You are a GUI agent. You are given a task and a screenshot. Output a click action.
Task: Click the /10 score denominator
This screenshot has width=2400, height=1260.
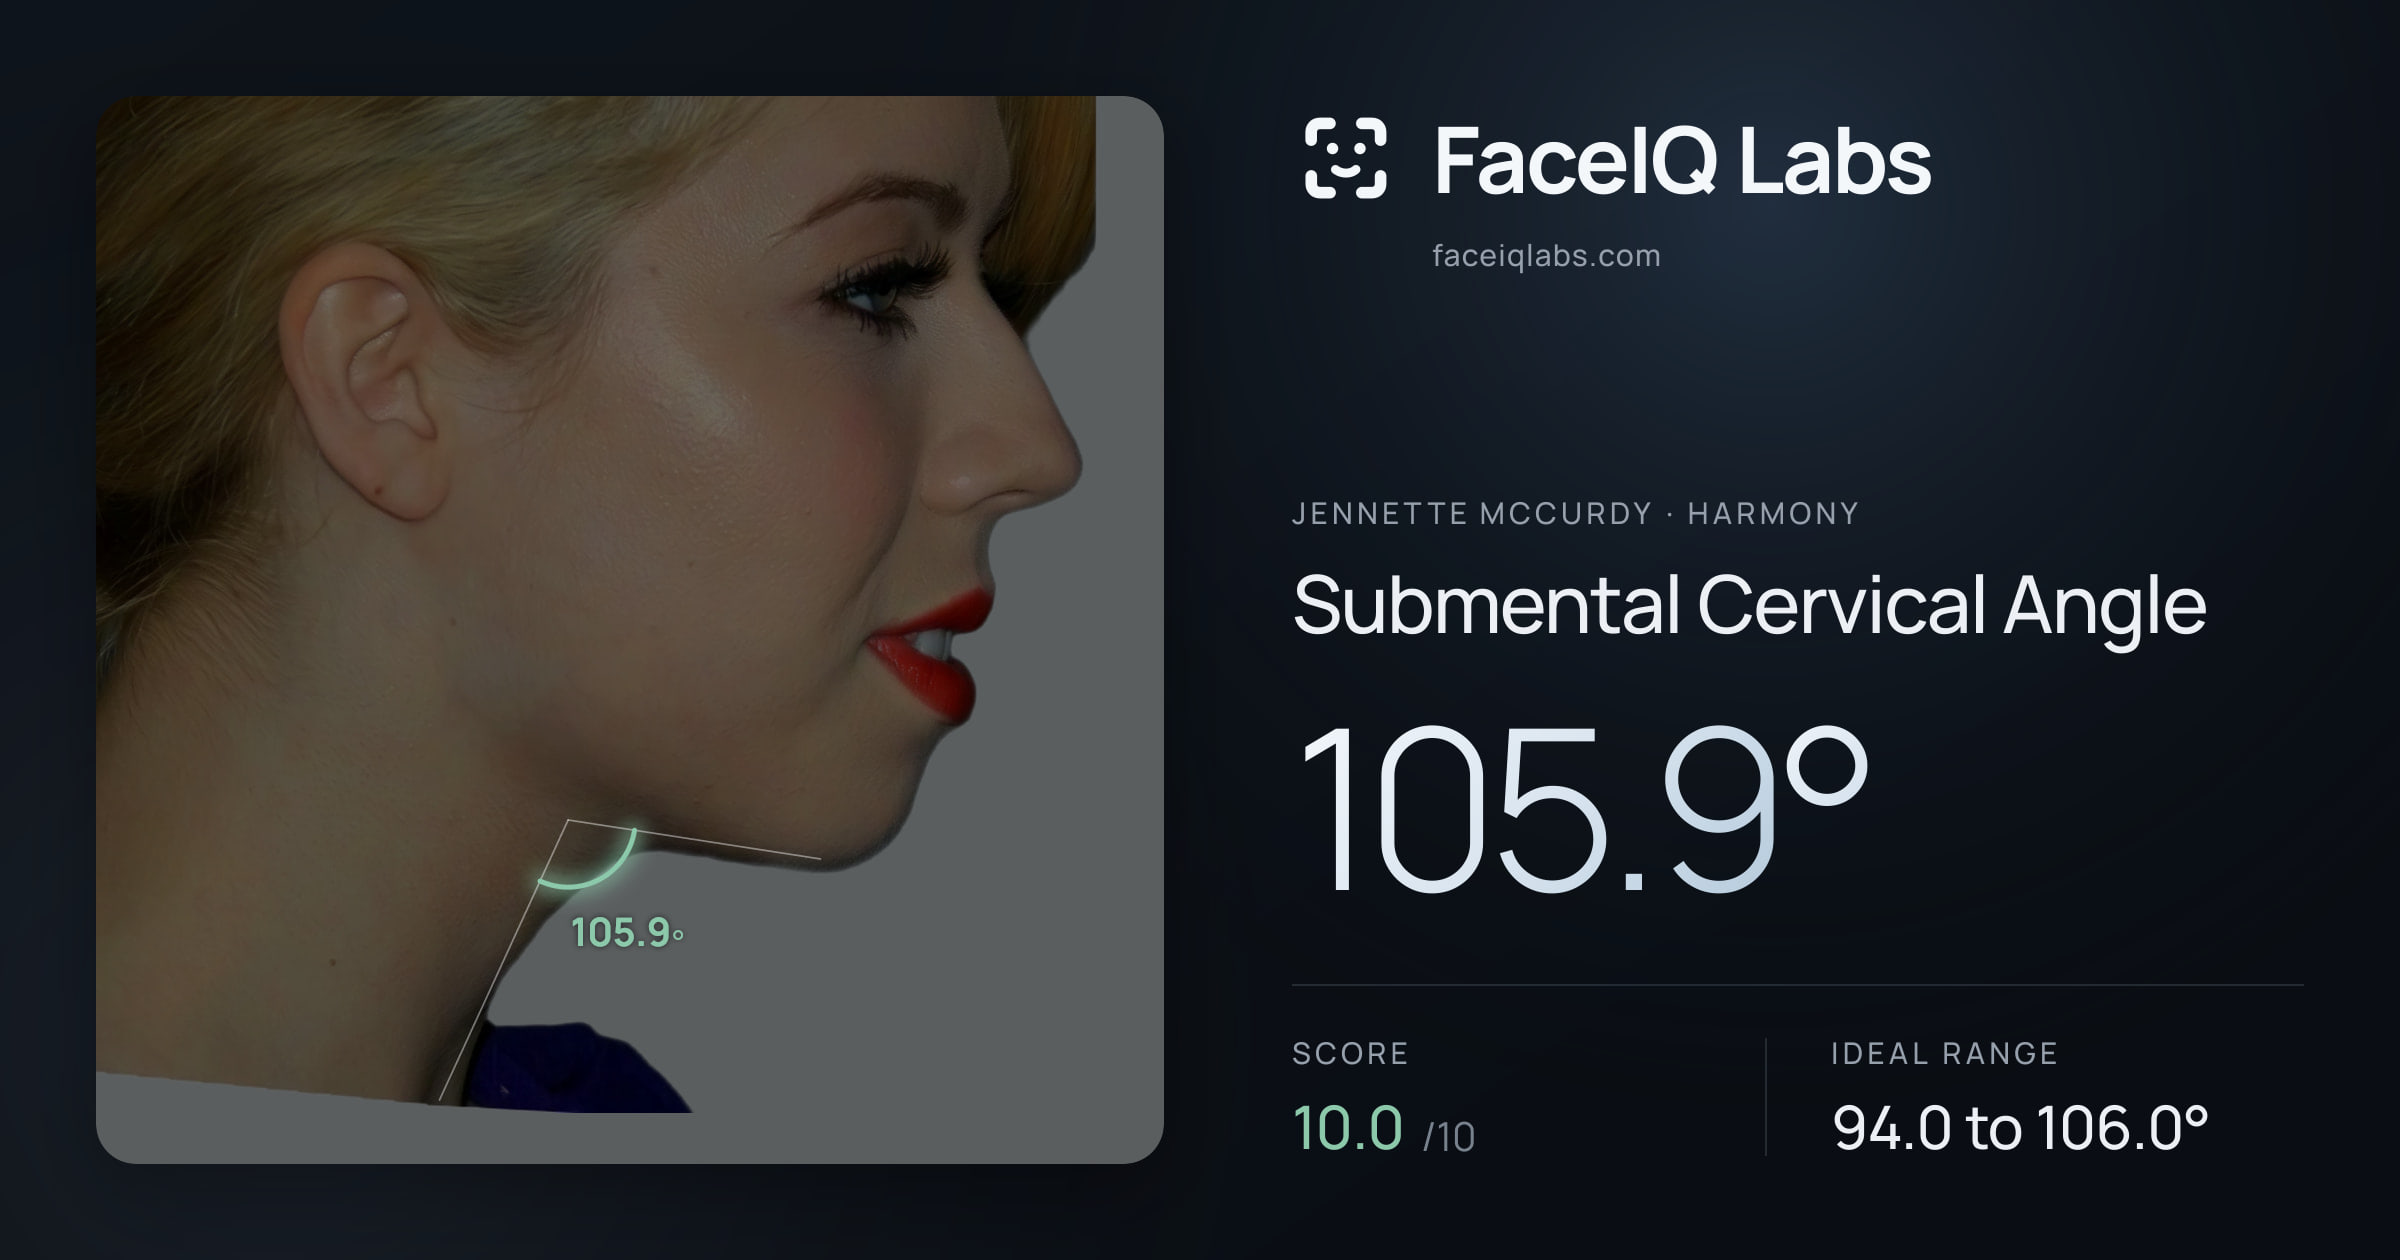1449,1137
